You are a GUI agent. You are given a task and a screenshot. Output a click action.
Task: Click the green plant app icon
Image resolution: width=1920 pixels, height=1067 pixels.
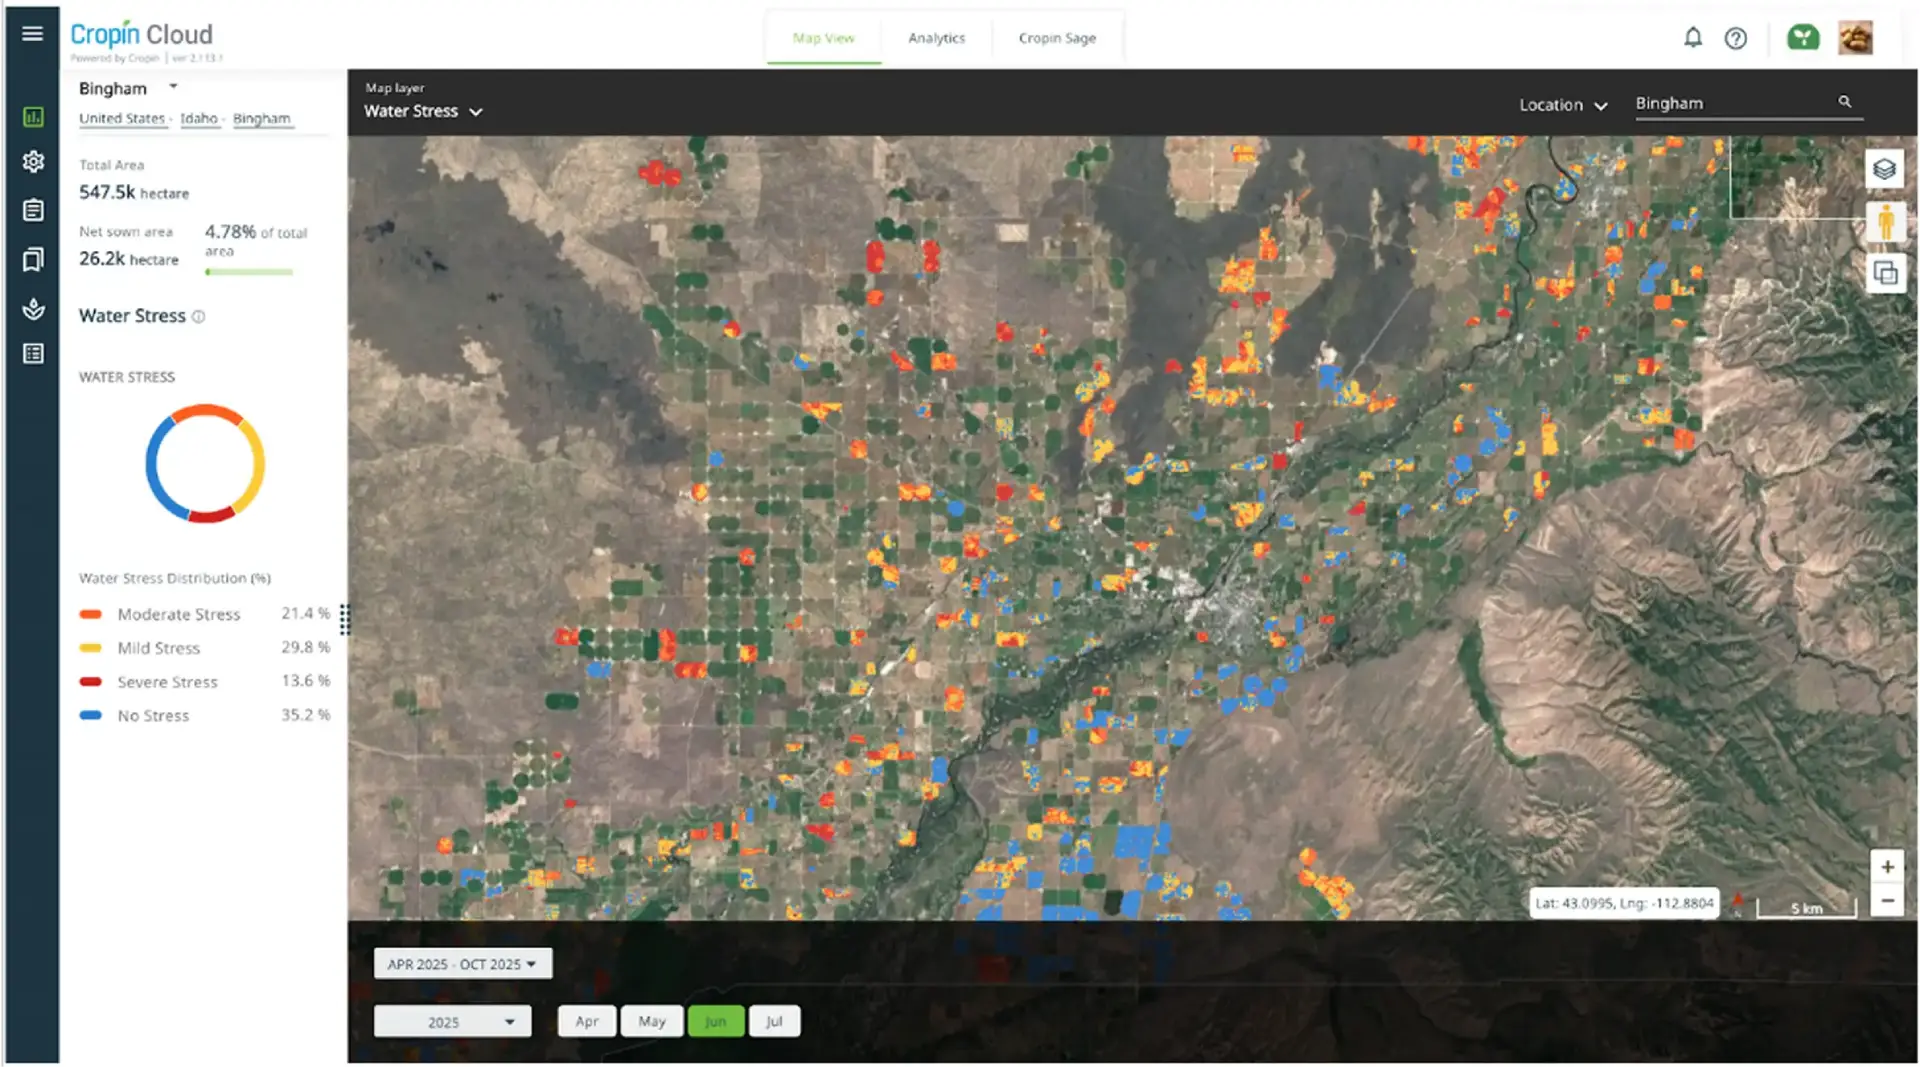click(x=1803, y=38)
